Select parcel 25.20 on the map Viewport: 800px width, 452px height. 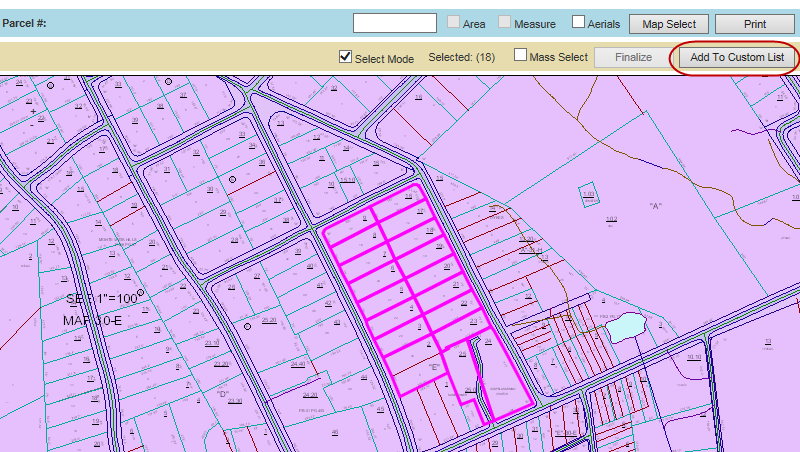coord(268,320)
